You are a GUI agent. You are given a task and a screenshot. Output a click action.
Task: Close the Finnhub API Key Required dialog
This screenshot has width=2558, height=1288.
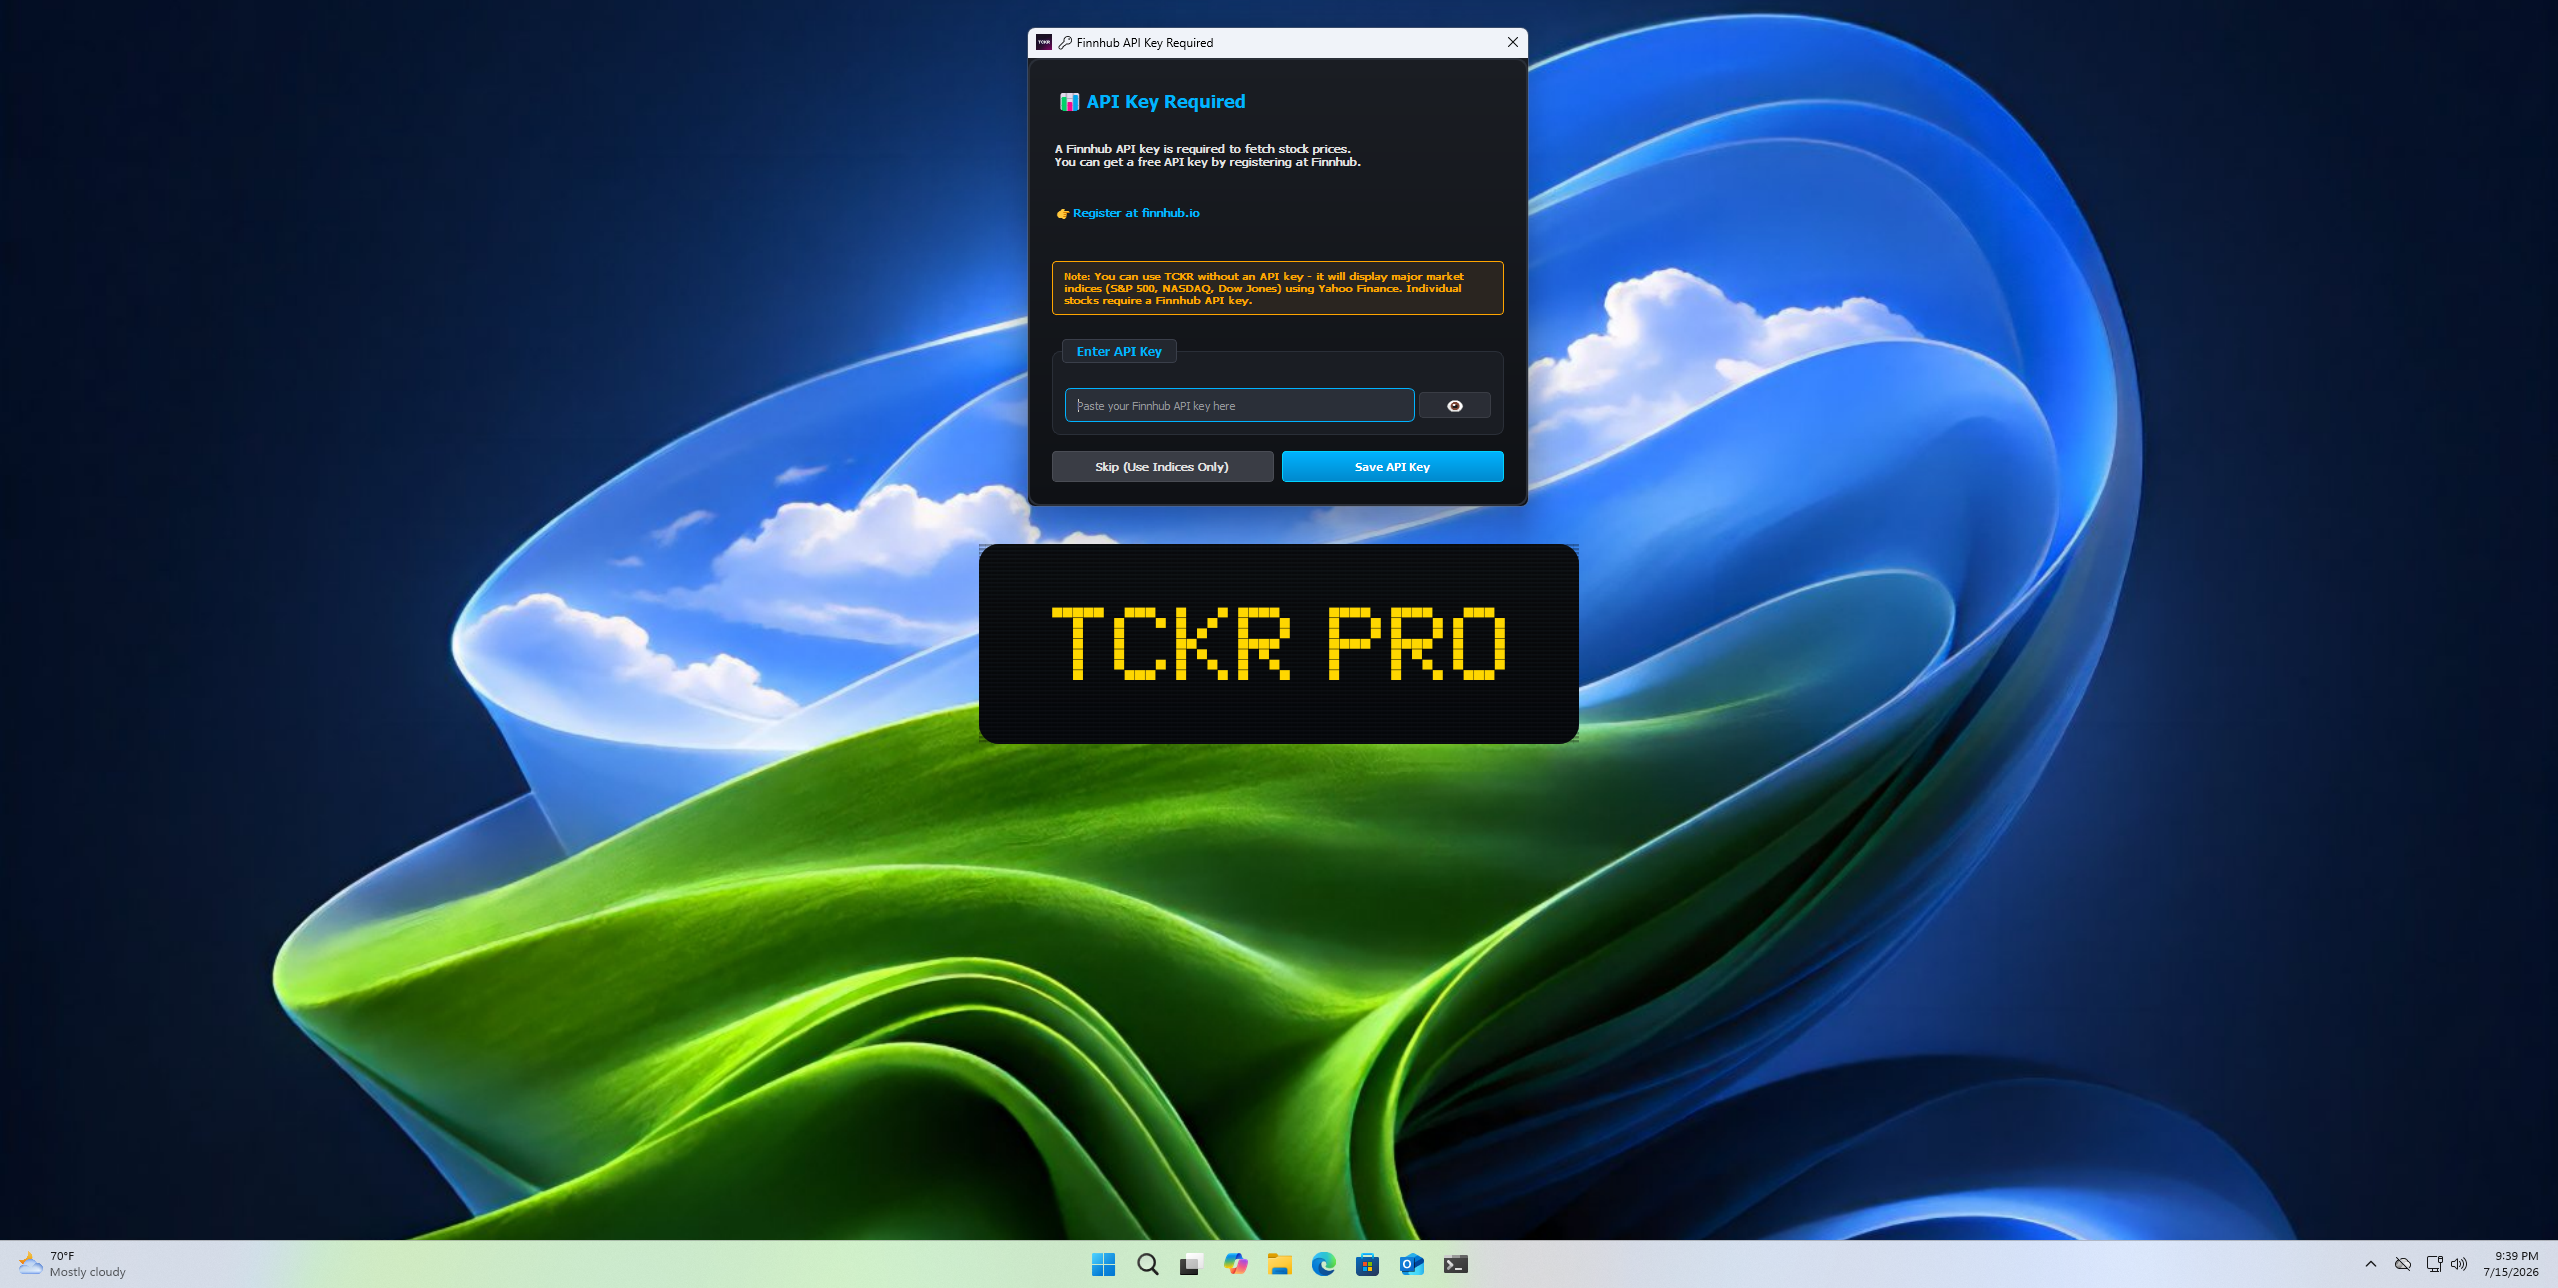(1512, 42)
